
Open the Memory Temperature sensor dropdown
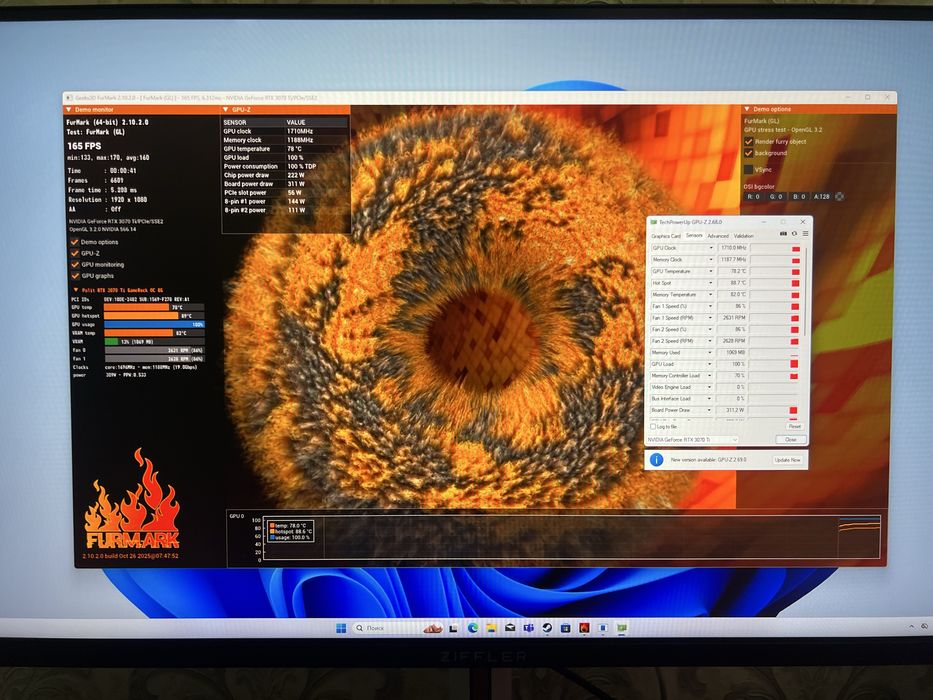click(x=710, y=295)
